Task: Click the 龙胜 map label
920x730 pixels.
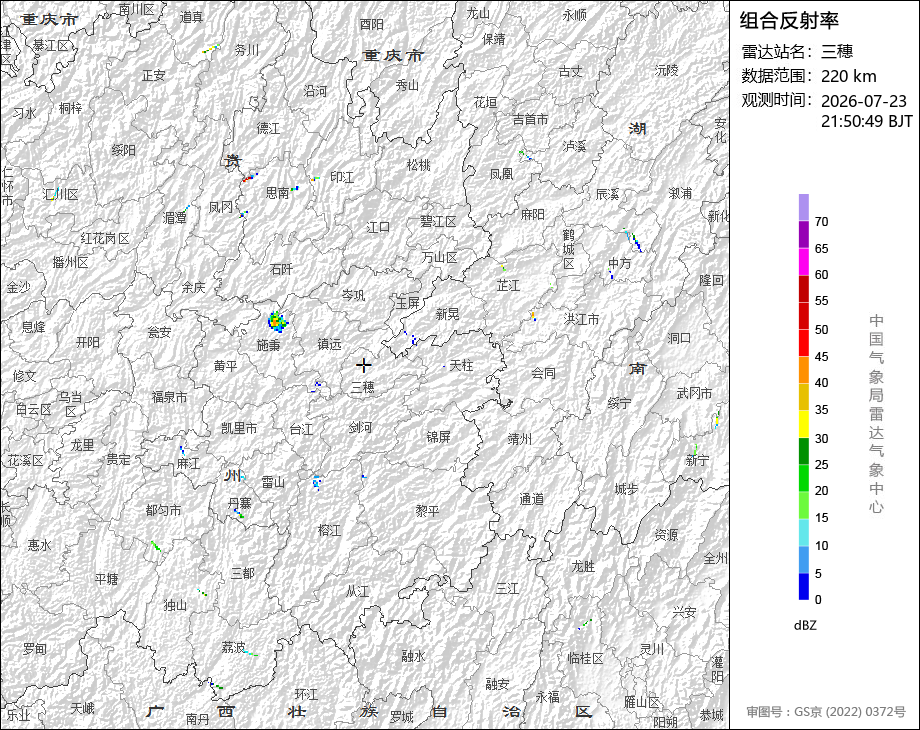Action: tap(583, 566)
